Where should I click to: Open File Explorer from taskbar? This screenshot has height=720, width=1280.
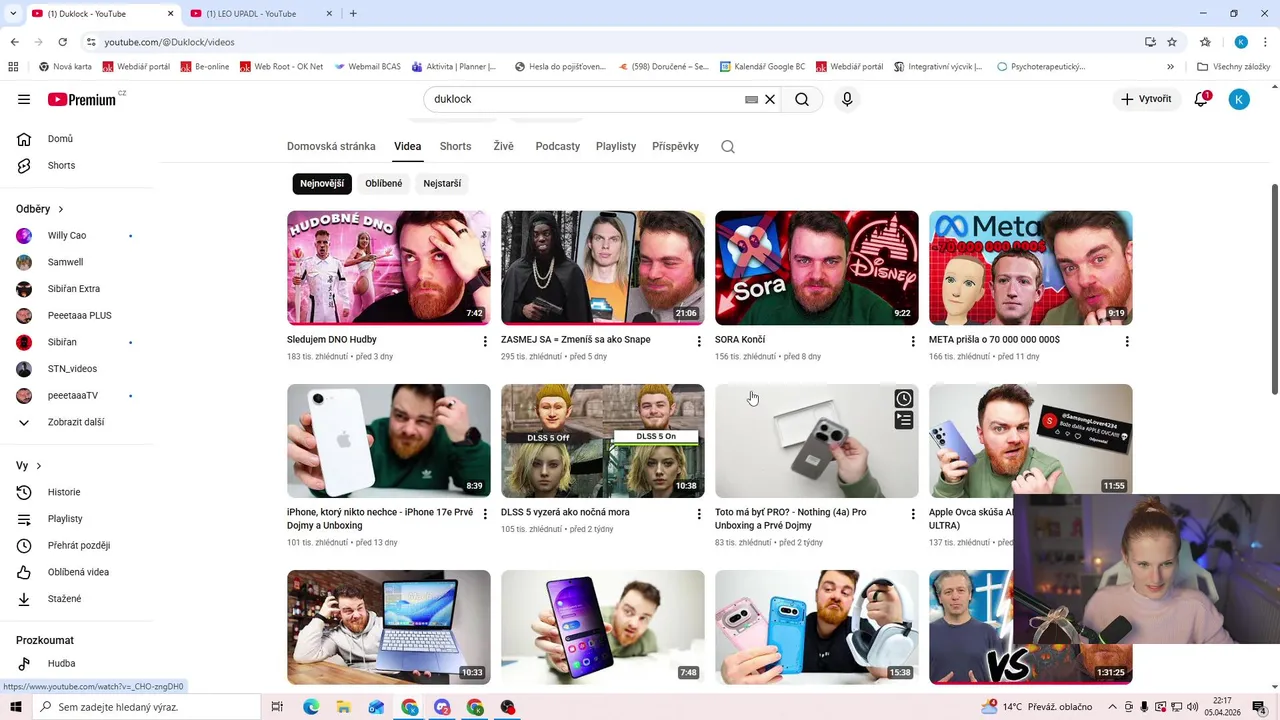point(343,707)
